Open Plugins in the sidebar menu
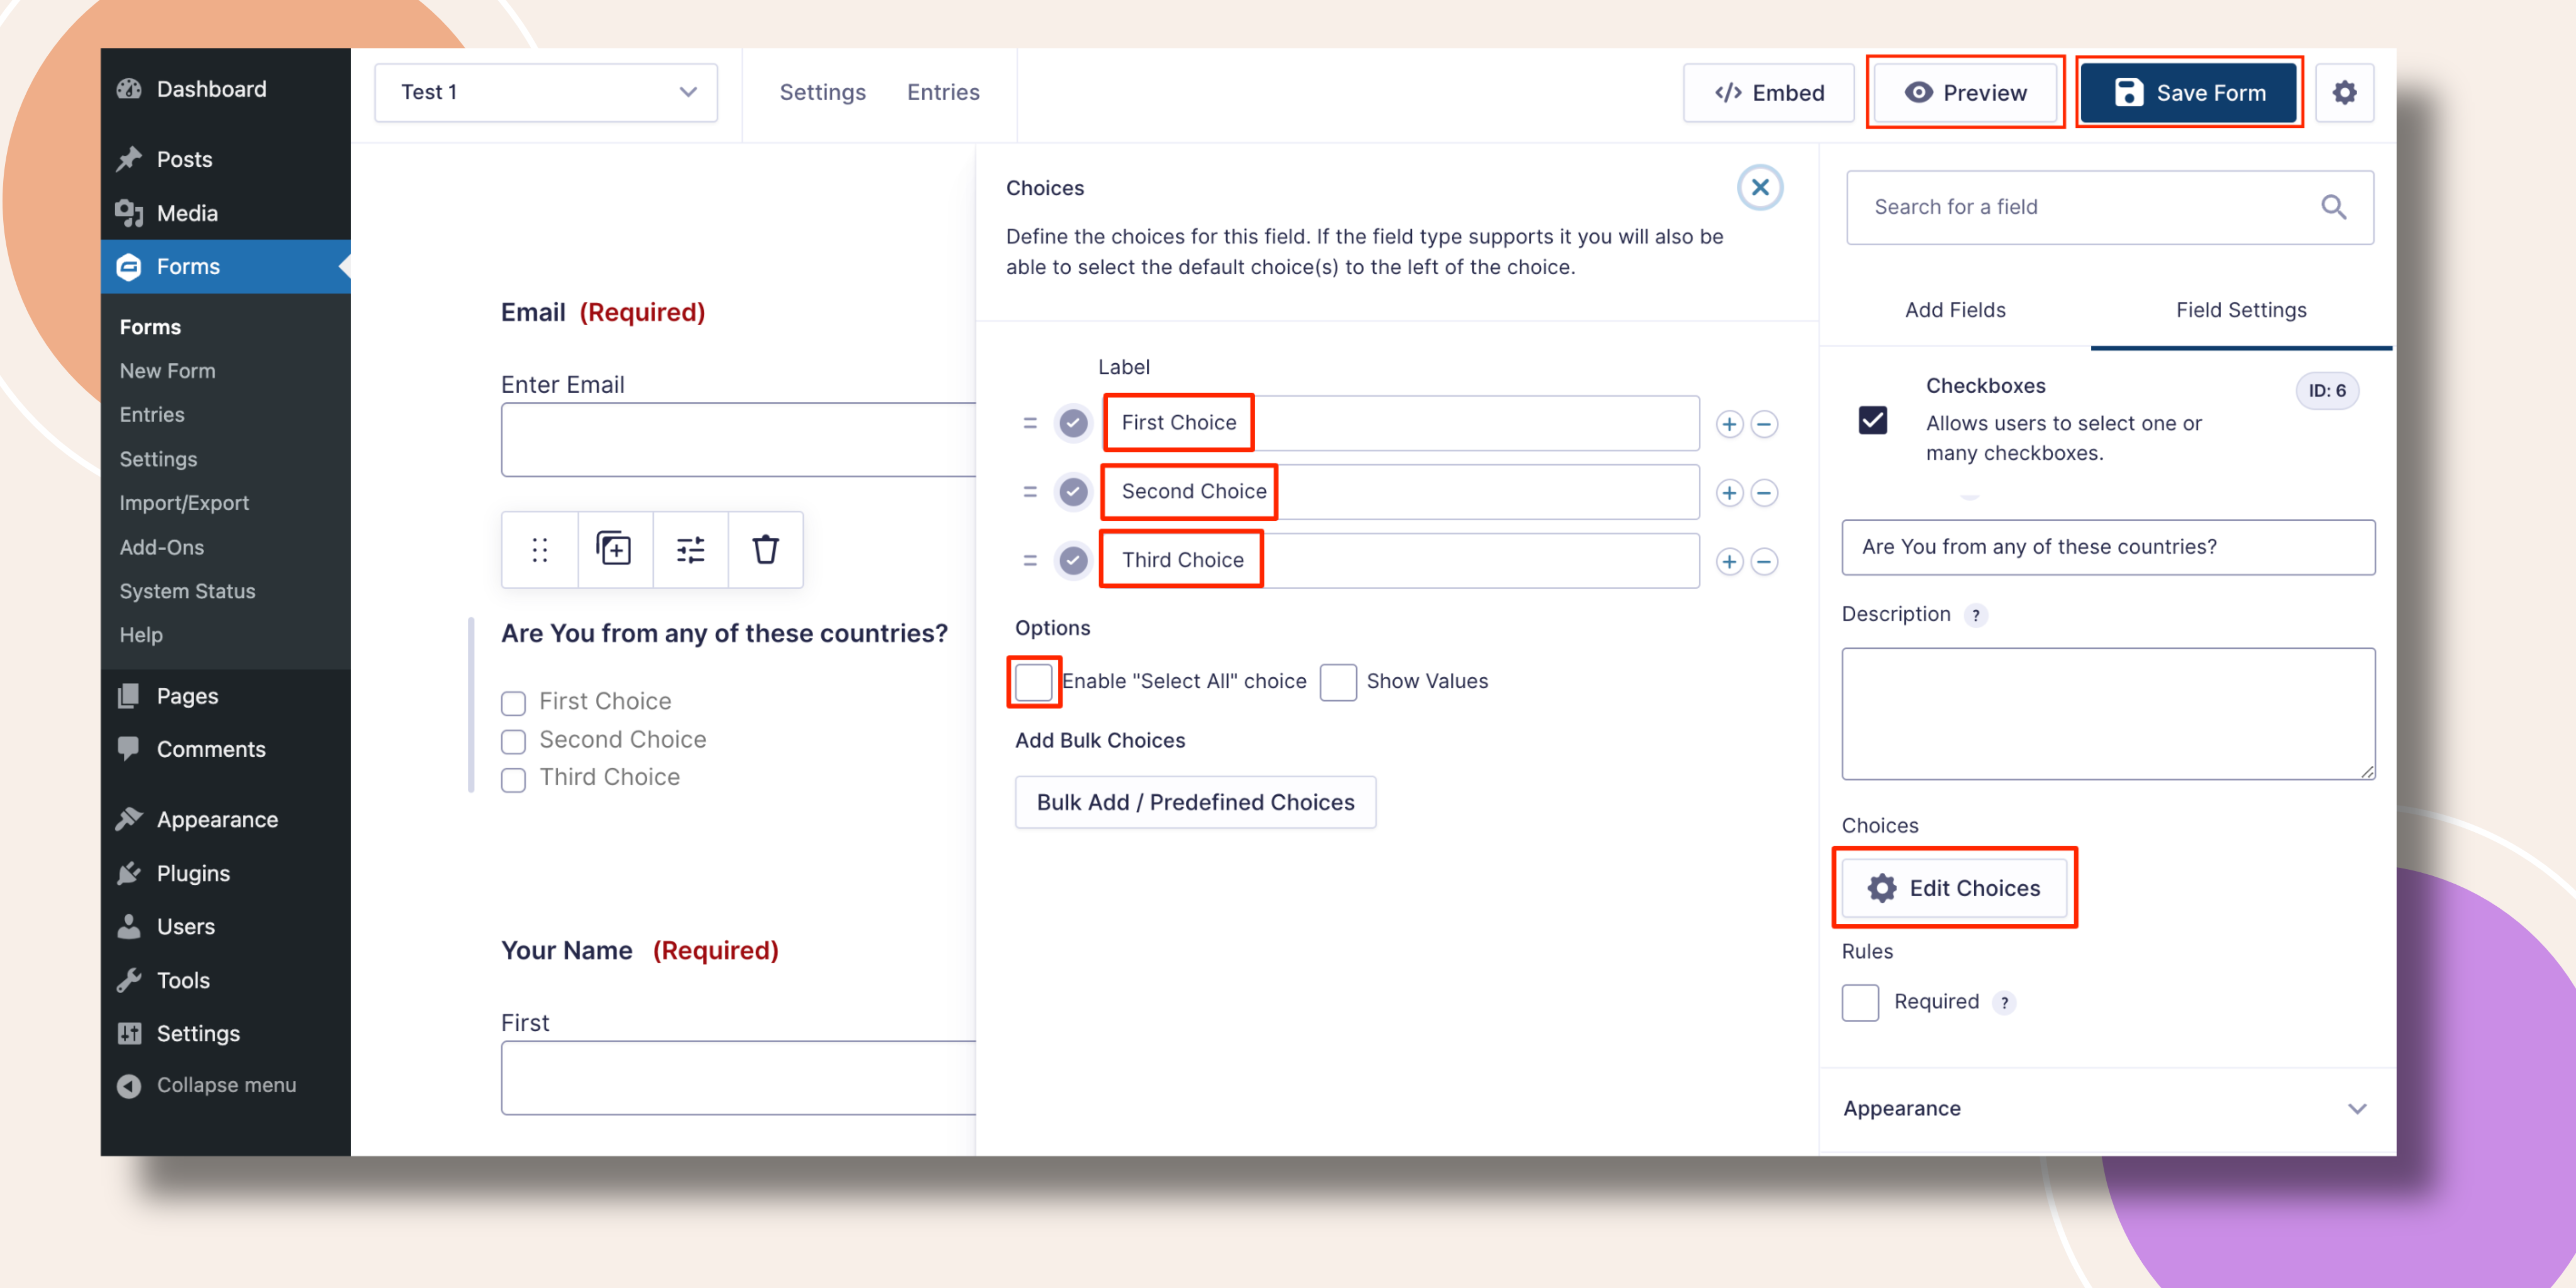2576x1288 pixels. [x=193, y=873]
